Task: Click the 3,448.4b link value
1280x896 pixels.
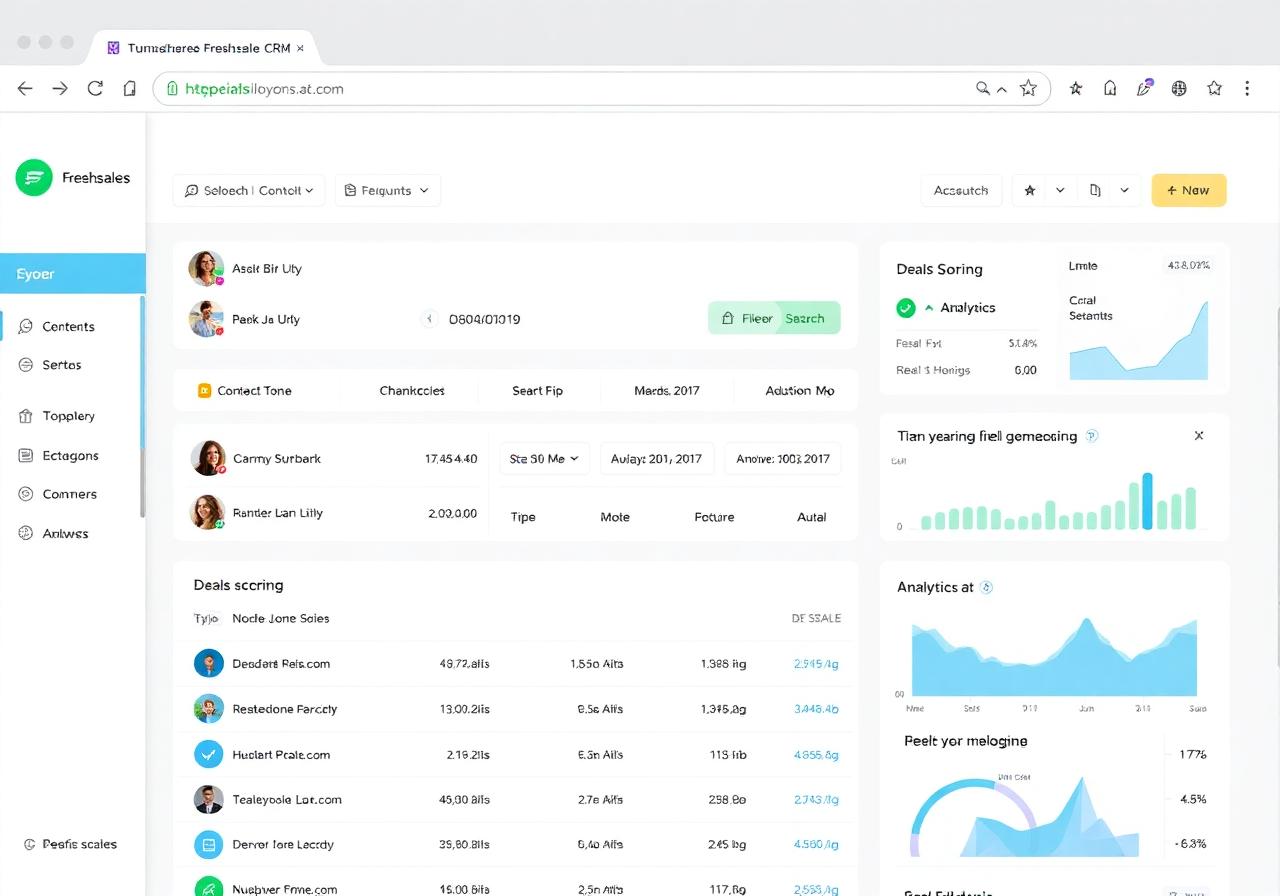Action: pos(815,709)
